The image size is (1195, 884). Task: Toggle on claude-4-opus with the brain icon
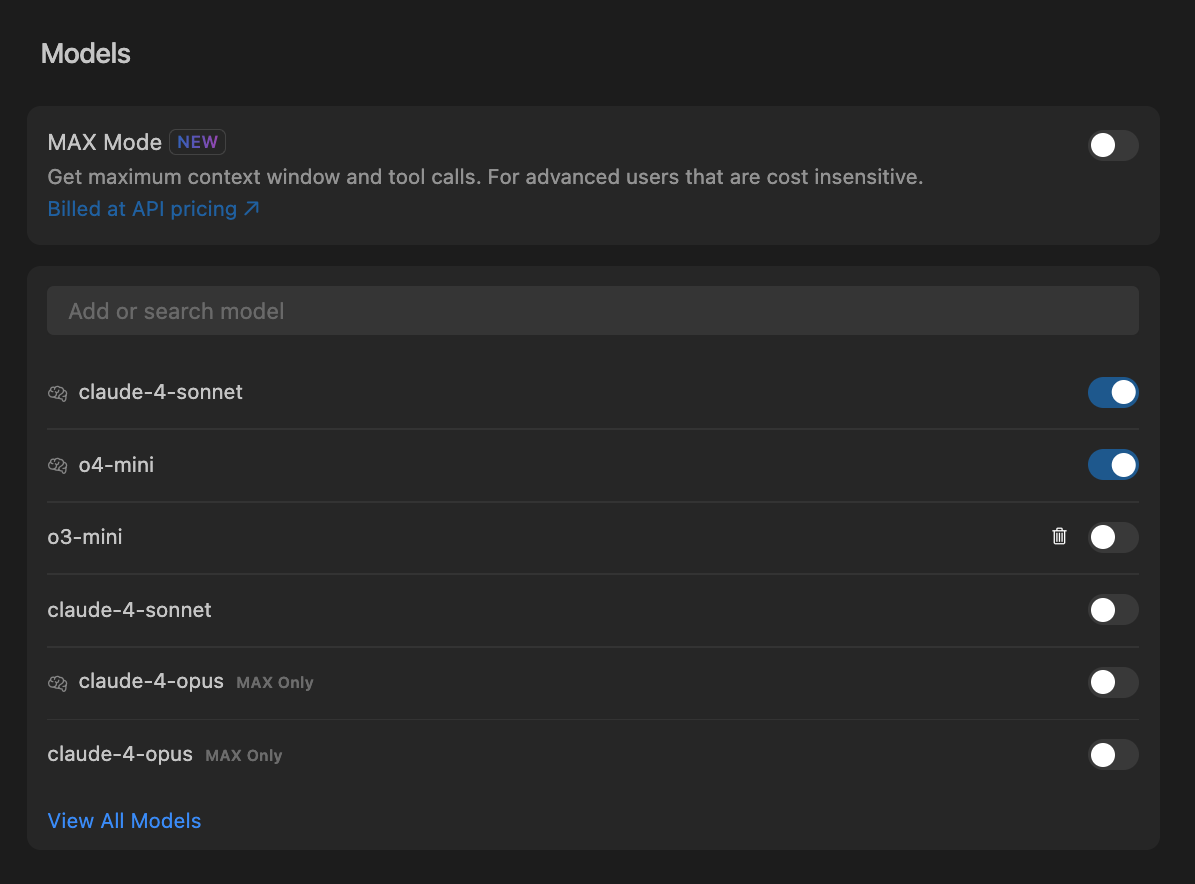point(1113,683)
